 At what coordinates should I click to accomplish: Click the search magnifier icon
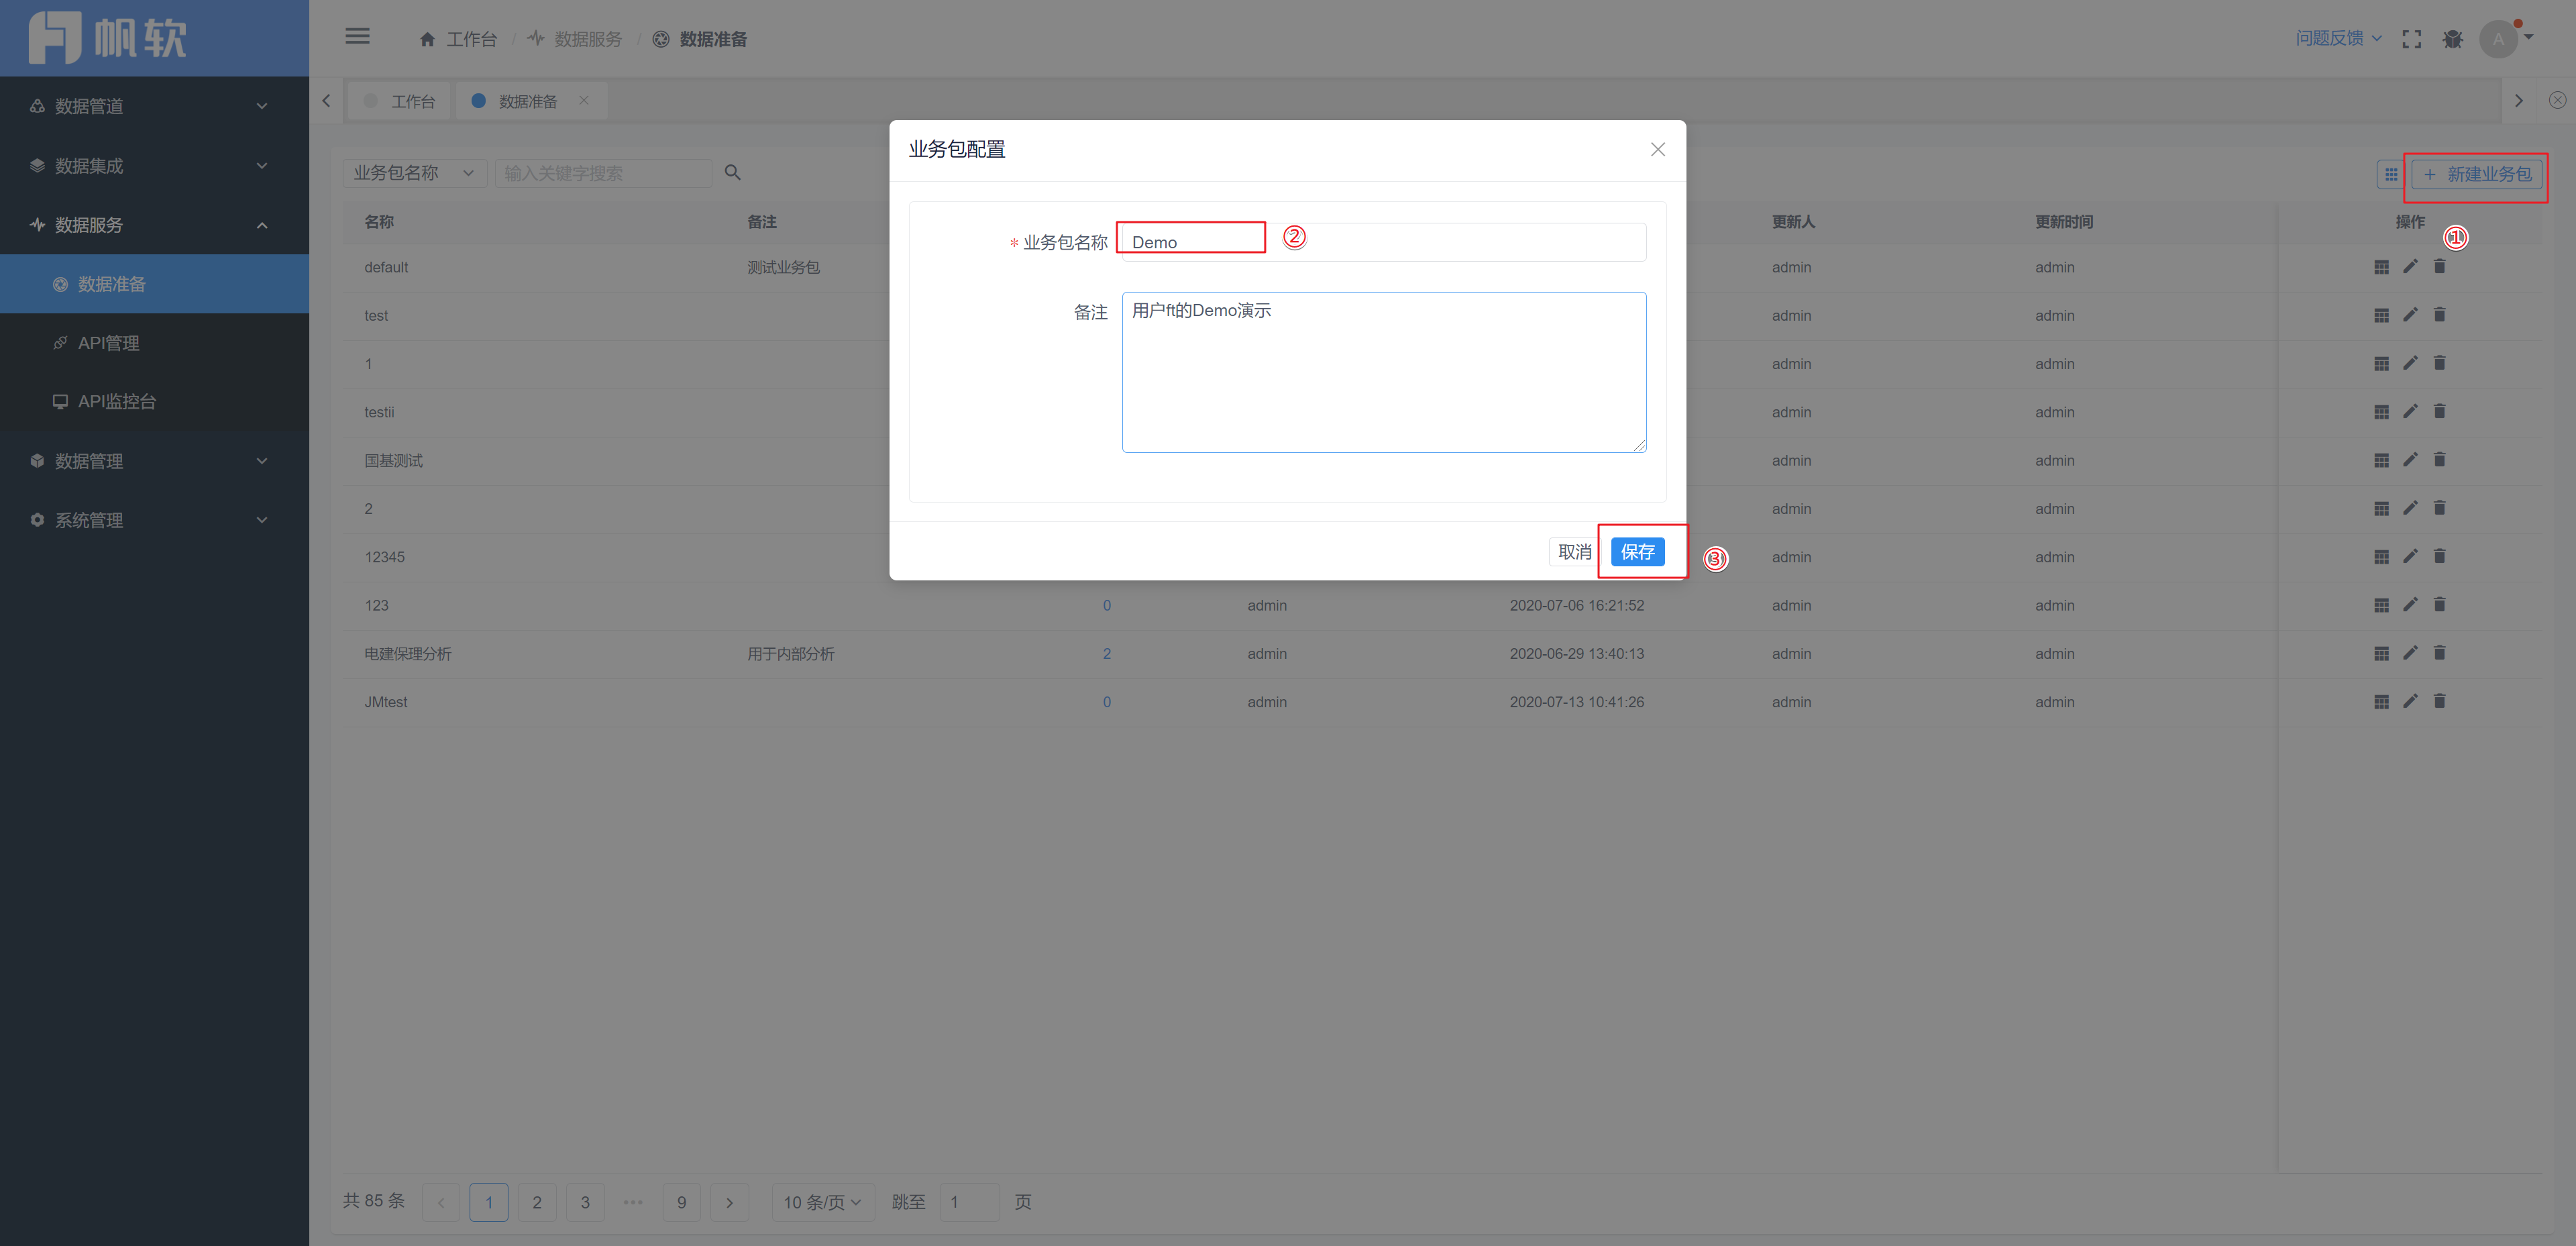[732, 173]
